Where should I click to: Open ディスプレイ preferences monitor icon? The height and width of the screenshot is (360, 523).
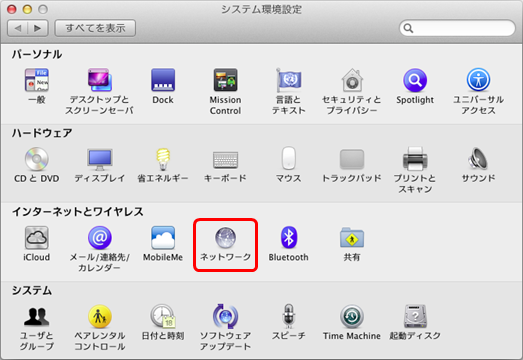[100, 159]
